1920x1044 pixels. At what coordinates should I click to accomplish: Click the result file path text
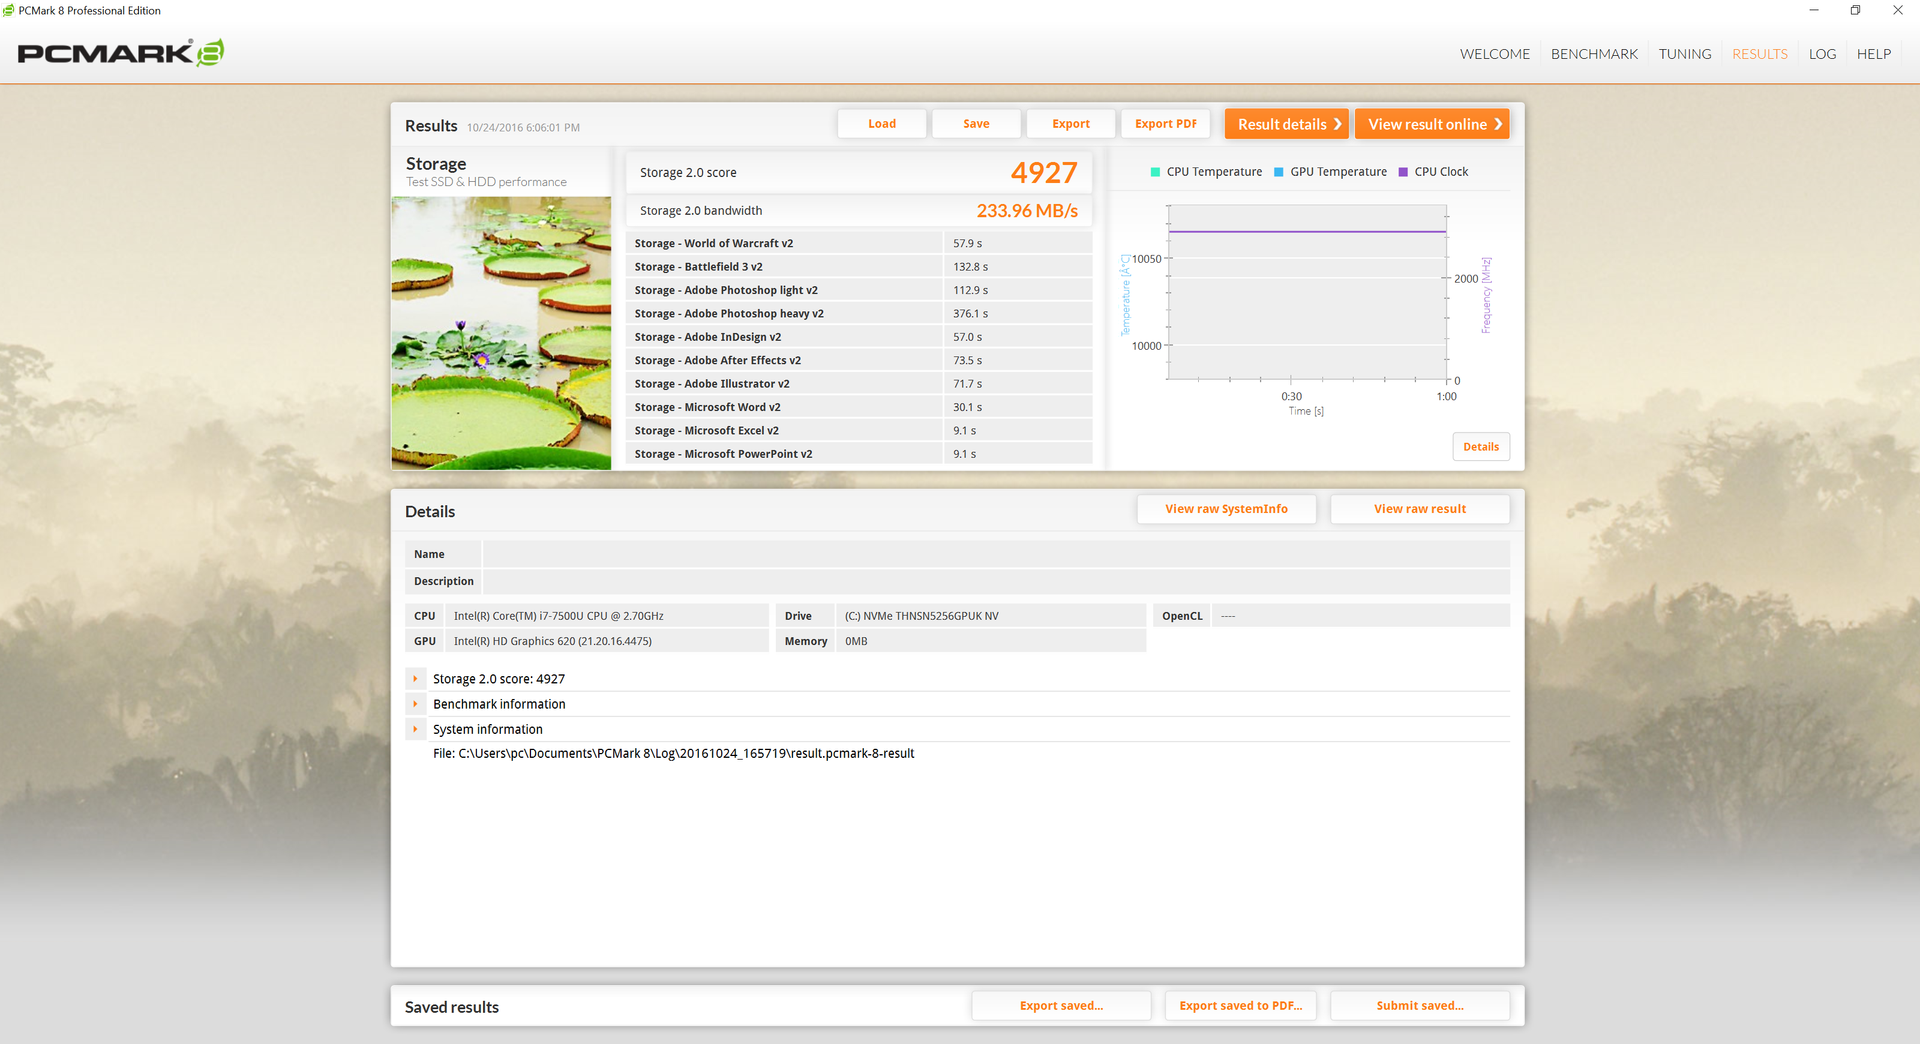[673, 754]
